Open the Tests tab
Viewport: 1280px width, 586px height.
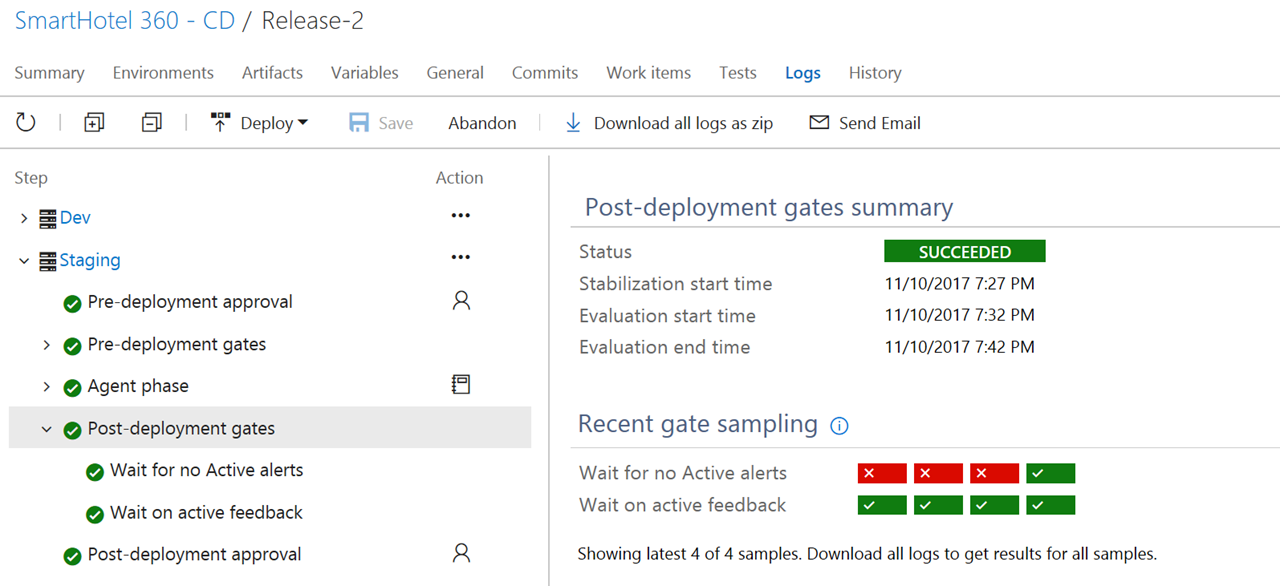(x=738, y=73)
